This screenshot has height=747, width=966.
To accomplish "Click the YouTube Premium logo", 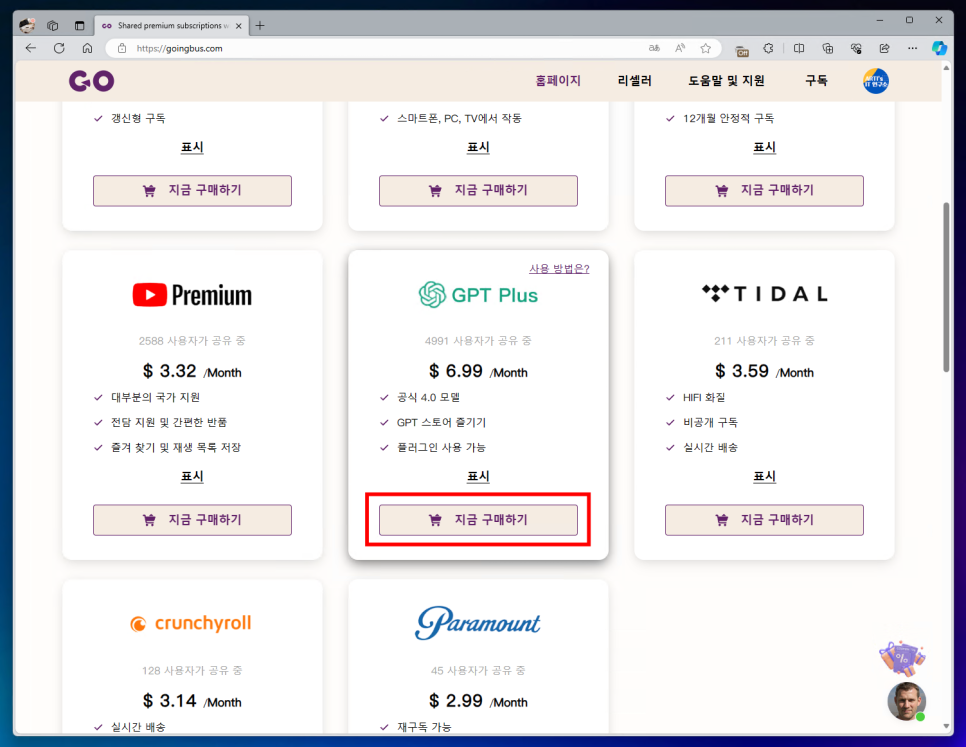I will [192, 295].
